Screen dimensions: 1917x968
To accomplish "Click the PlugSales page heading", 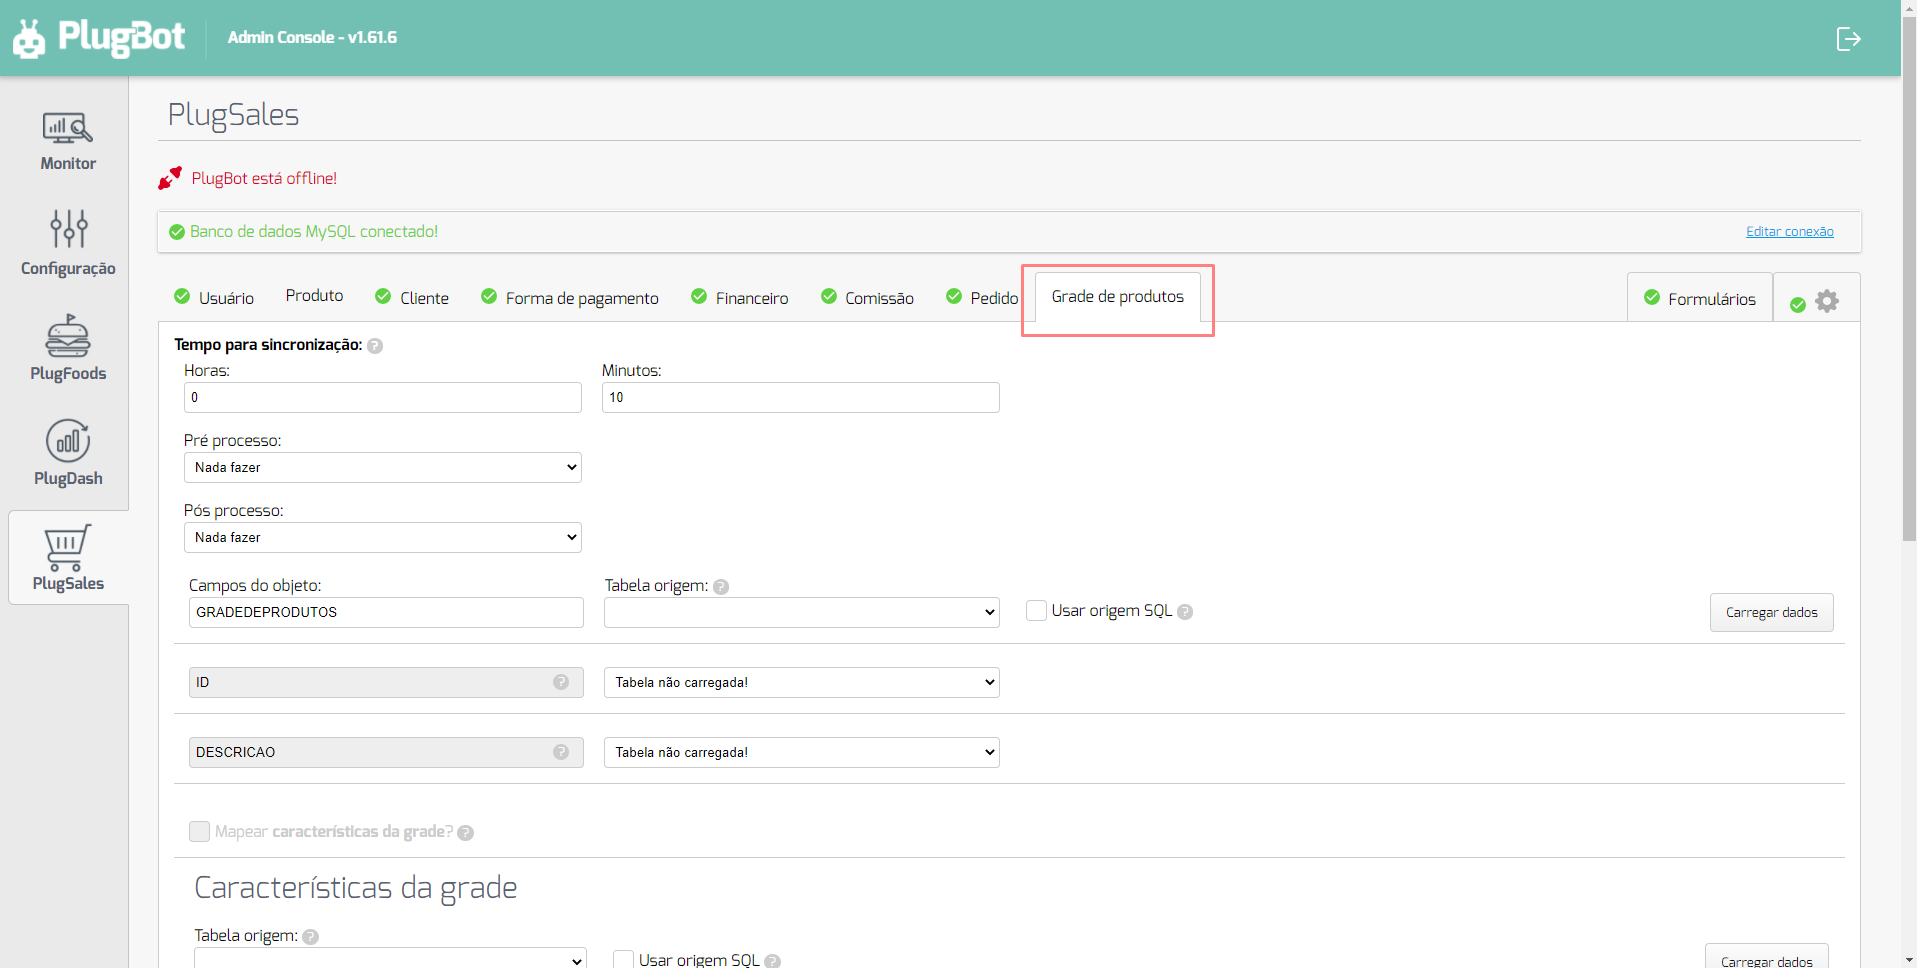I will [x=233, y=115].
